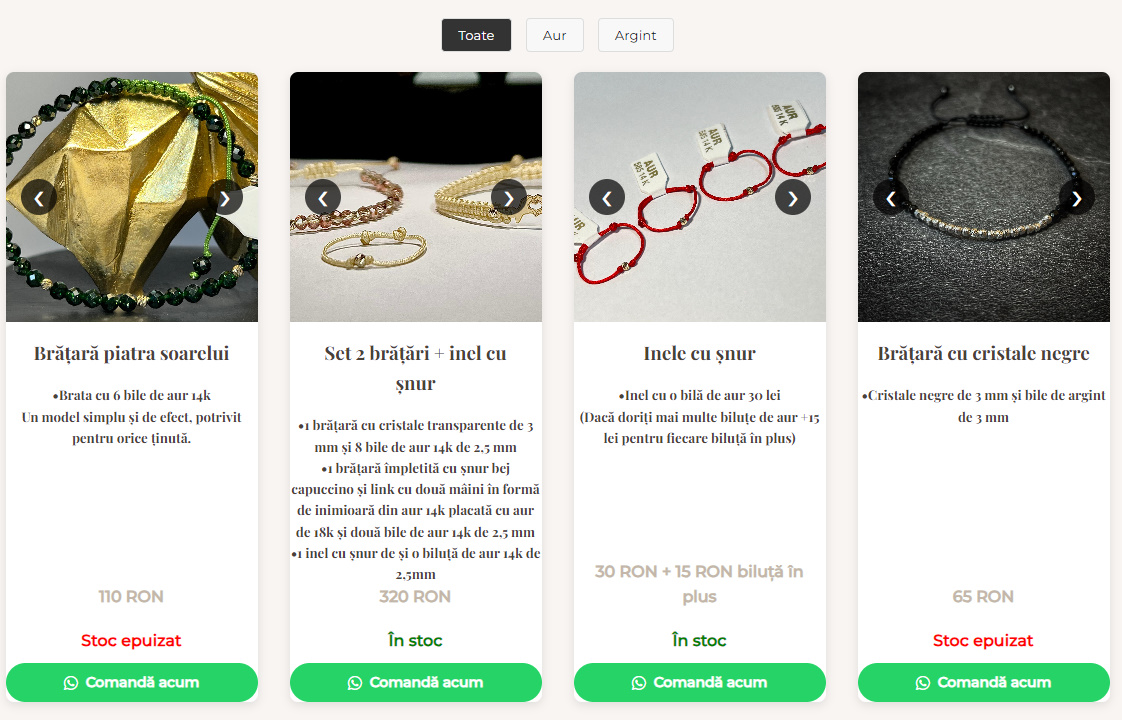Viewport: 1122px width, 720px height.
Task: Previous image arrow on Brățară cu cristale negre
Action: pyautogui.click(x=891, y=198)
